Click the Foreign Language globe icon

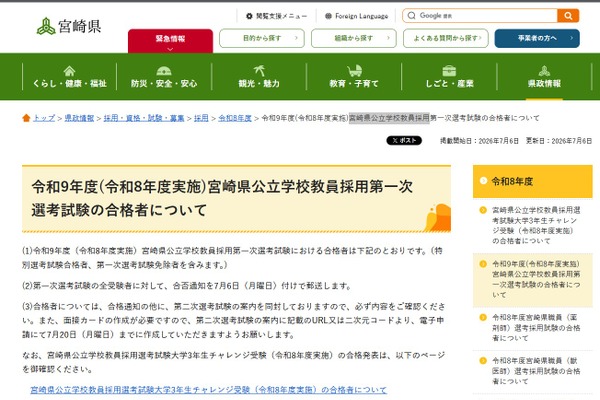pyautogui.click(x=328, y=16)
